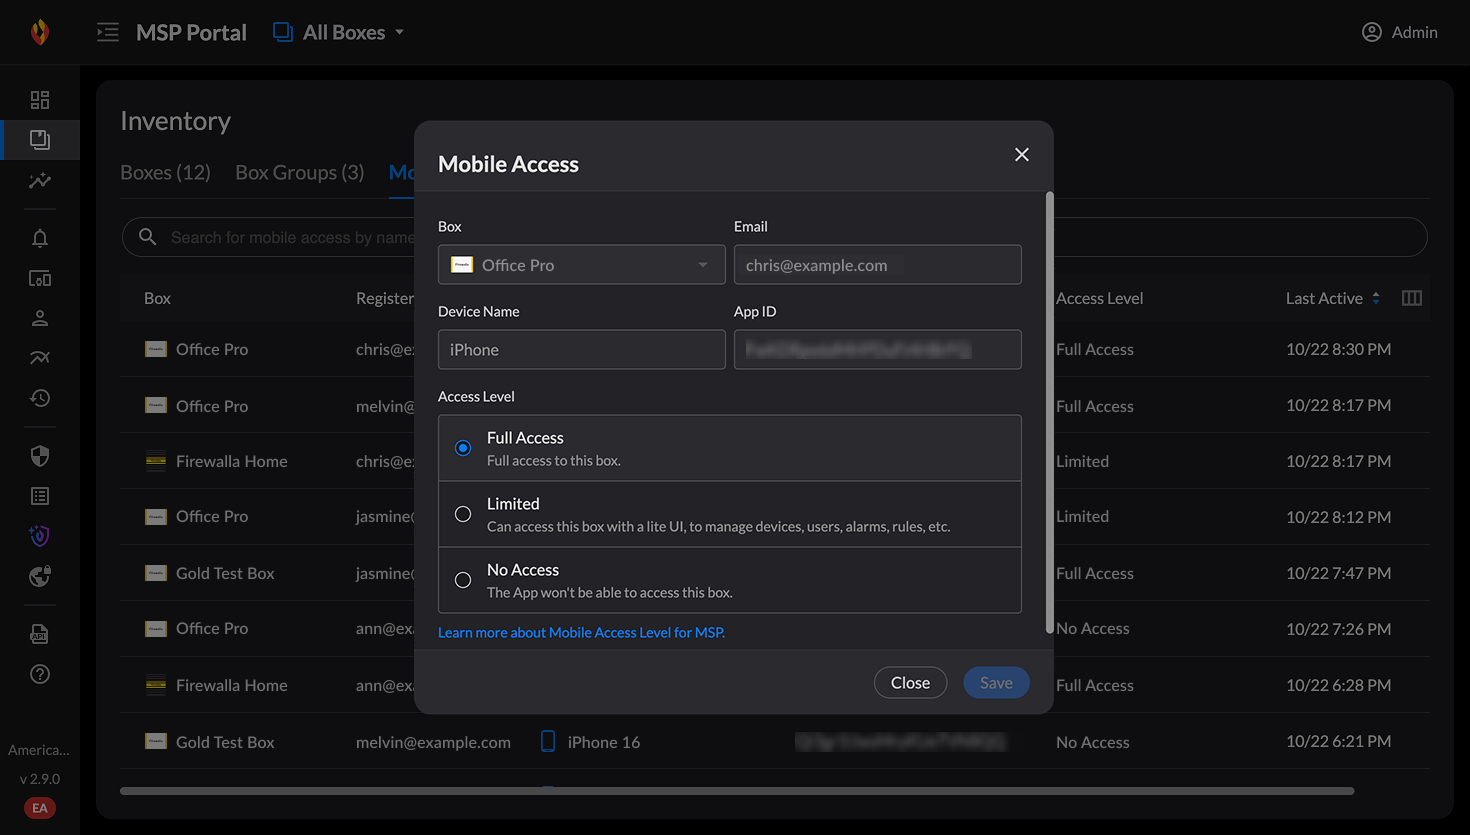The image size is (1470, 835).
Task: Toggle the sidebar collapse menu icon
Action: (x=108, y=32)
